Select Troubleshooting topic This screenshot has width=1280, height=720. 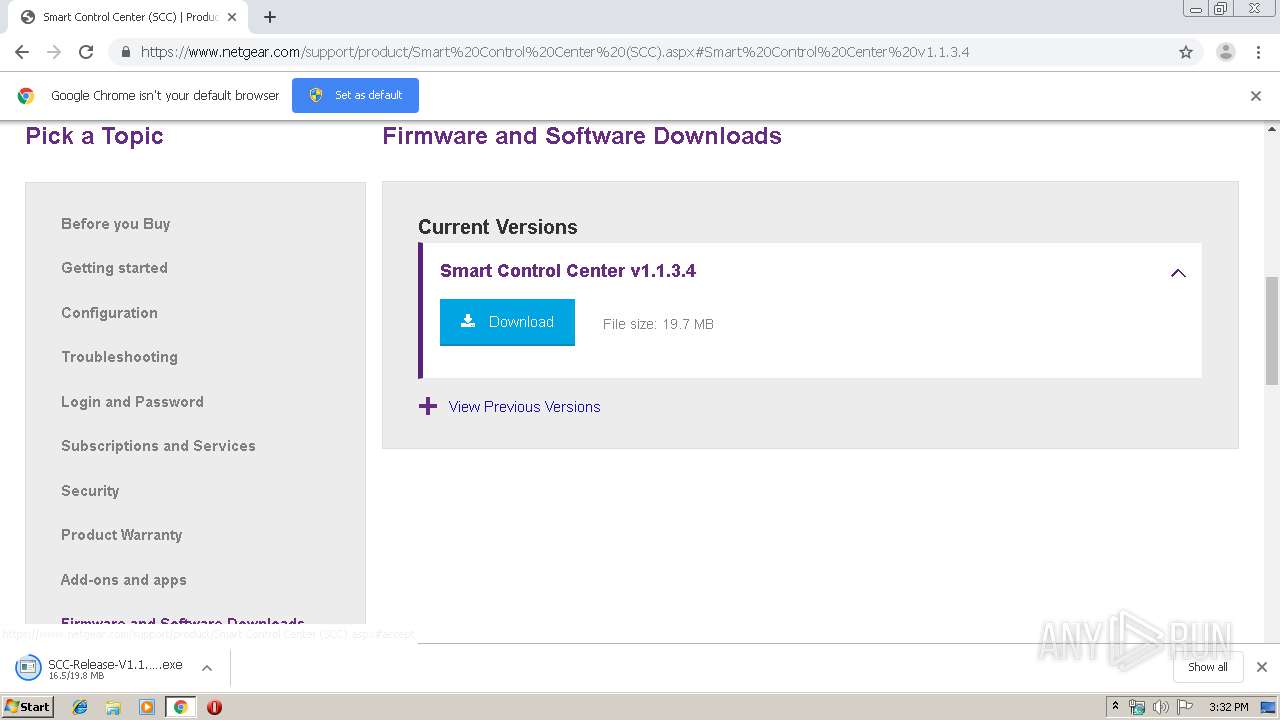(x=119, y=357)
